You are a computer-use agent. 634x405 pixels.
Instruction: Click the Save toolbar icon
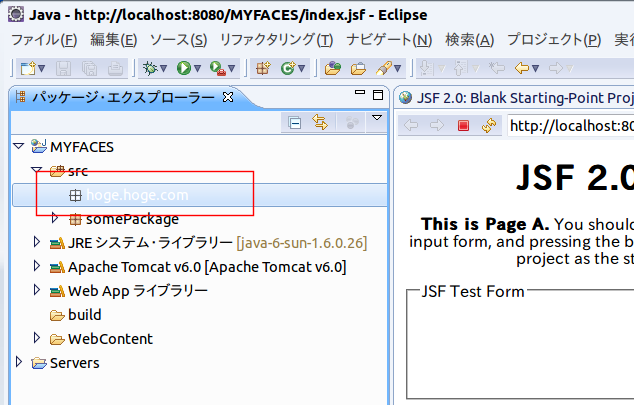[x=63, y=69]
